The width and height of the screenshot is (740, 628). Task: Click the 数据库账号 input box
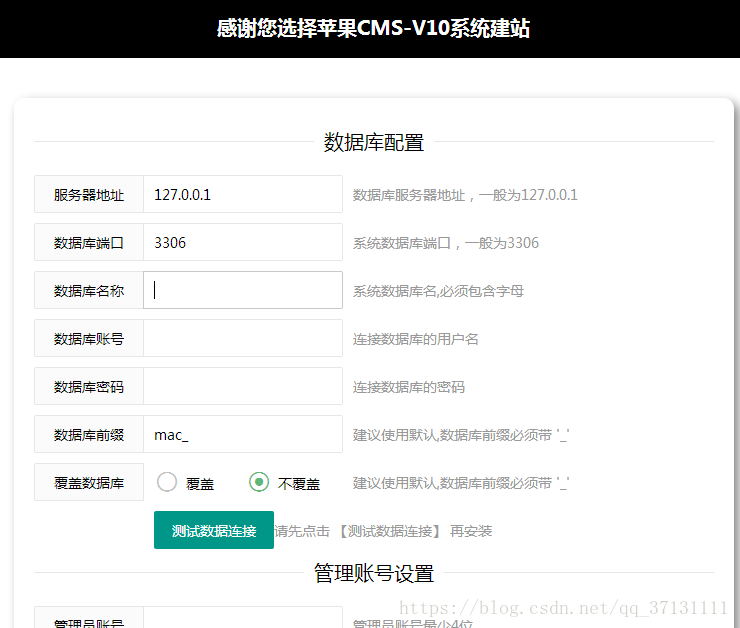pos(242,338)
